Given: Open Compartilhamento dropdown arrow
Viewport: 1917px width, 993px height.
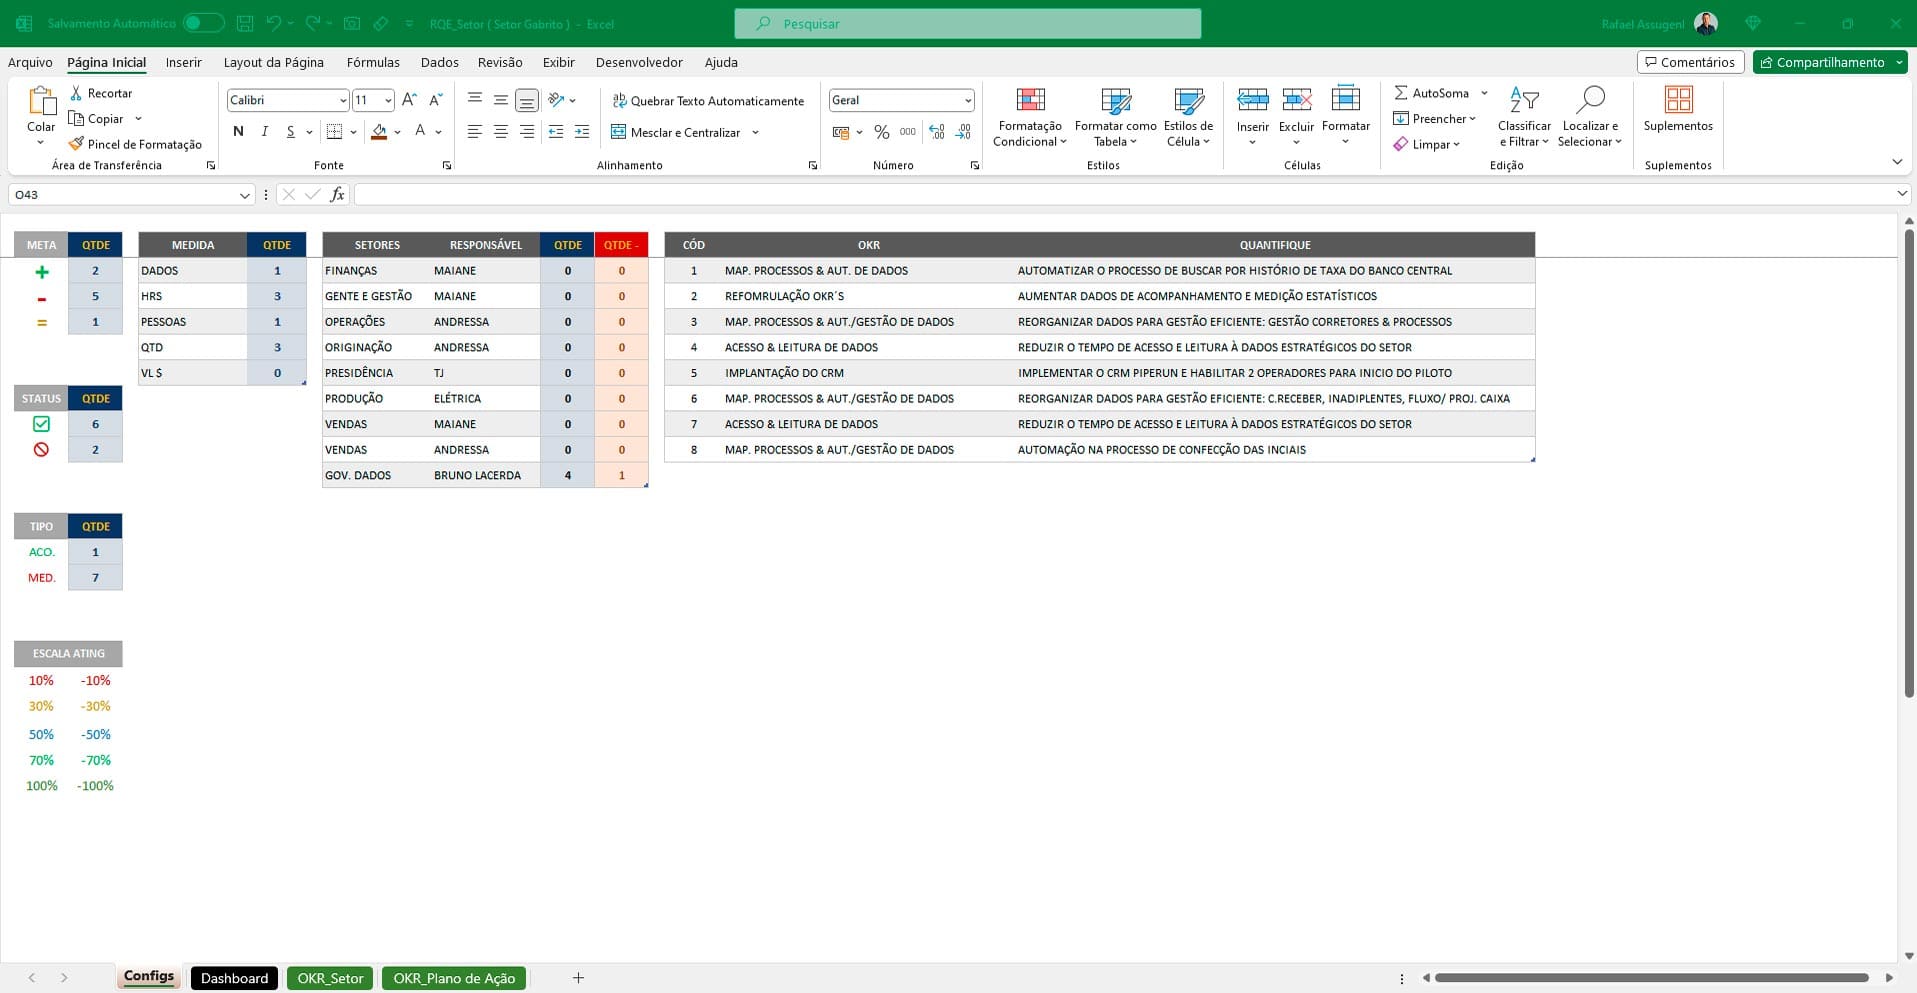Looking at the screenshot, I should [x=1898, y=62].
